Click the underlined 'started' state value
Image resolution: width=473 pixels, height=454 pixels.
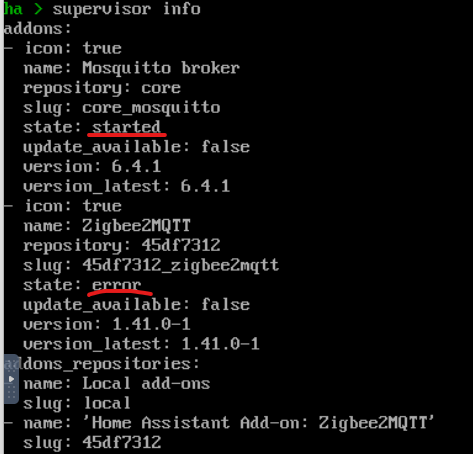[x=126, y=127]
